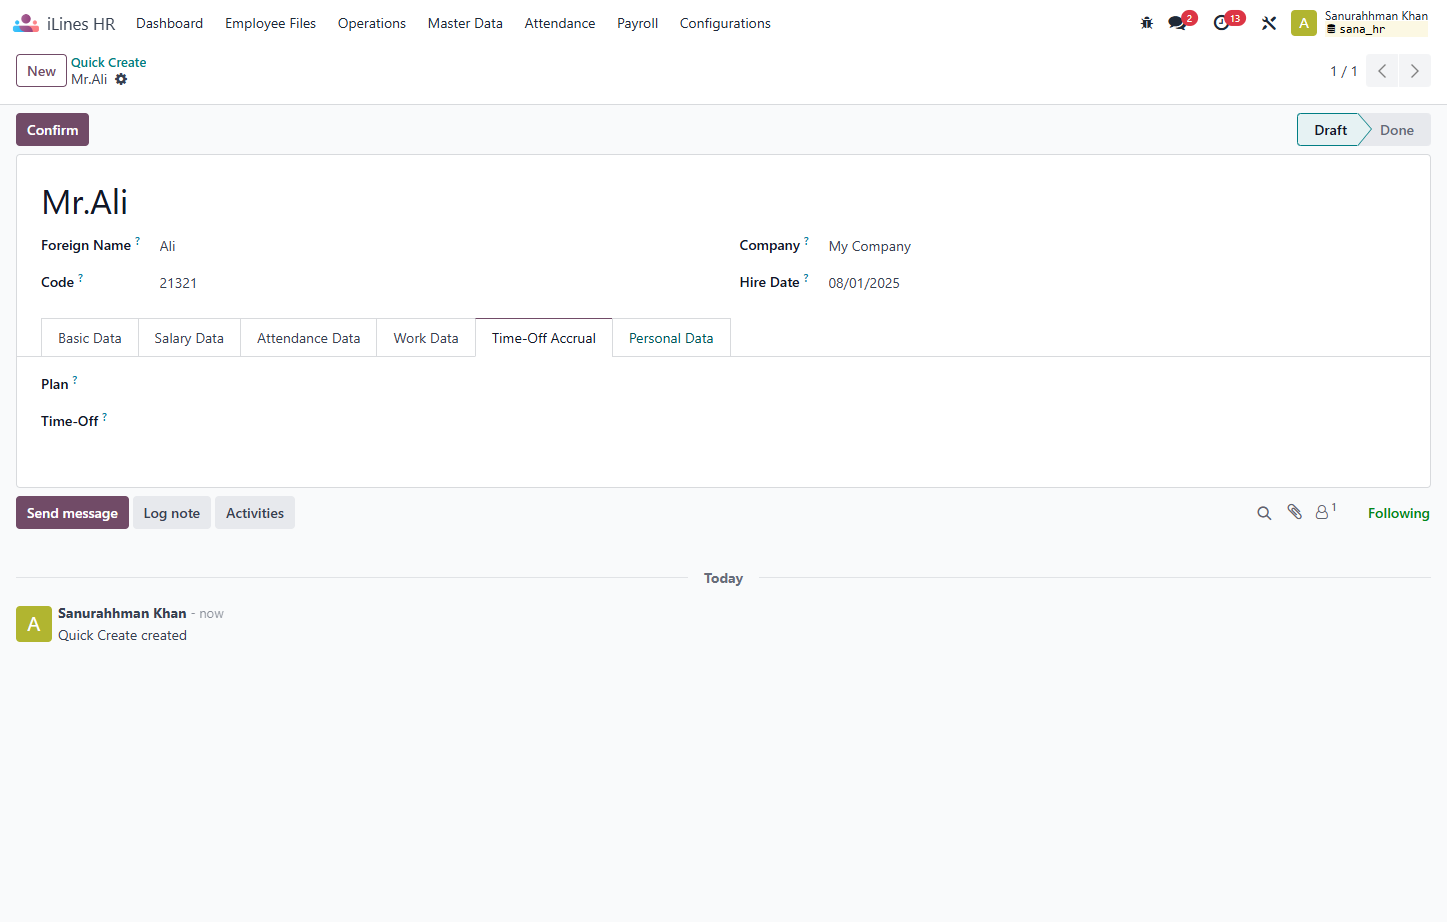
Task: Open the Configurations menu
Action: (x=725, y=23)
